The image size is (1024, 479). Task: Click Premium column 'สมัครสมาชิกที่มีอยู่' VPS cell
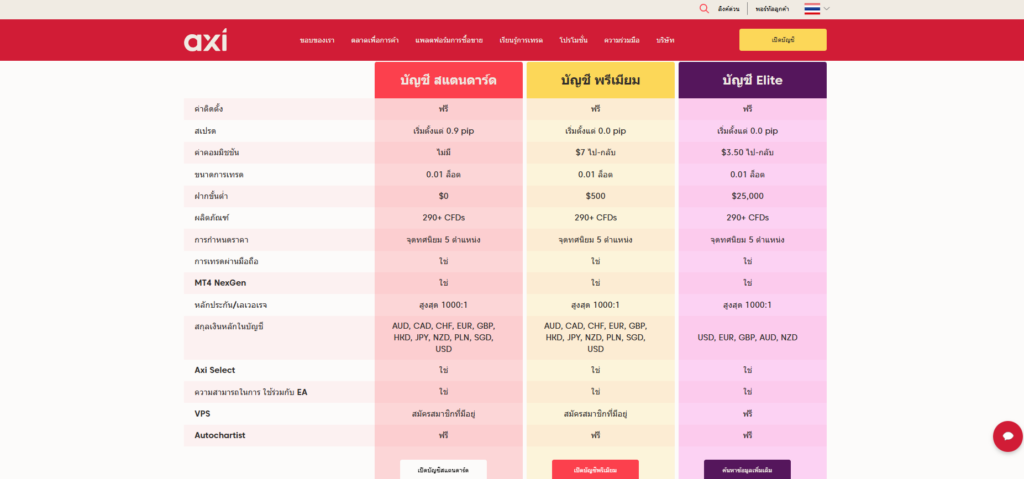(596, 414)
